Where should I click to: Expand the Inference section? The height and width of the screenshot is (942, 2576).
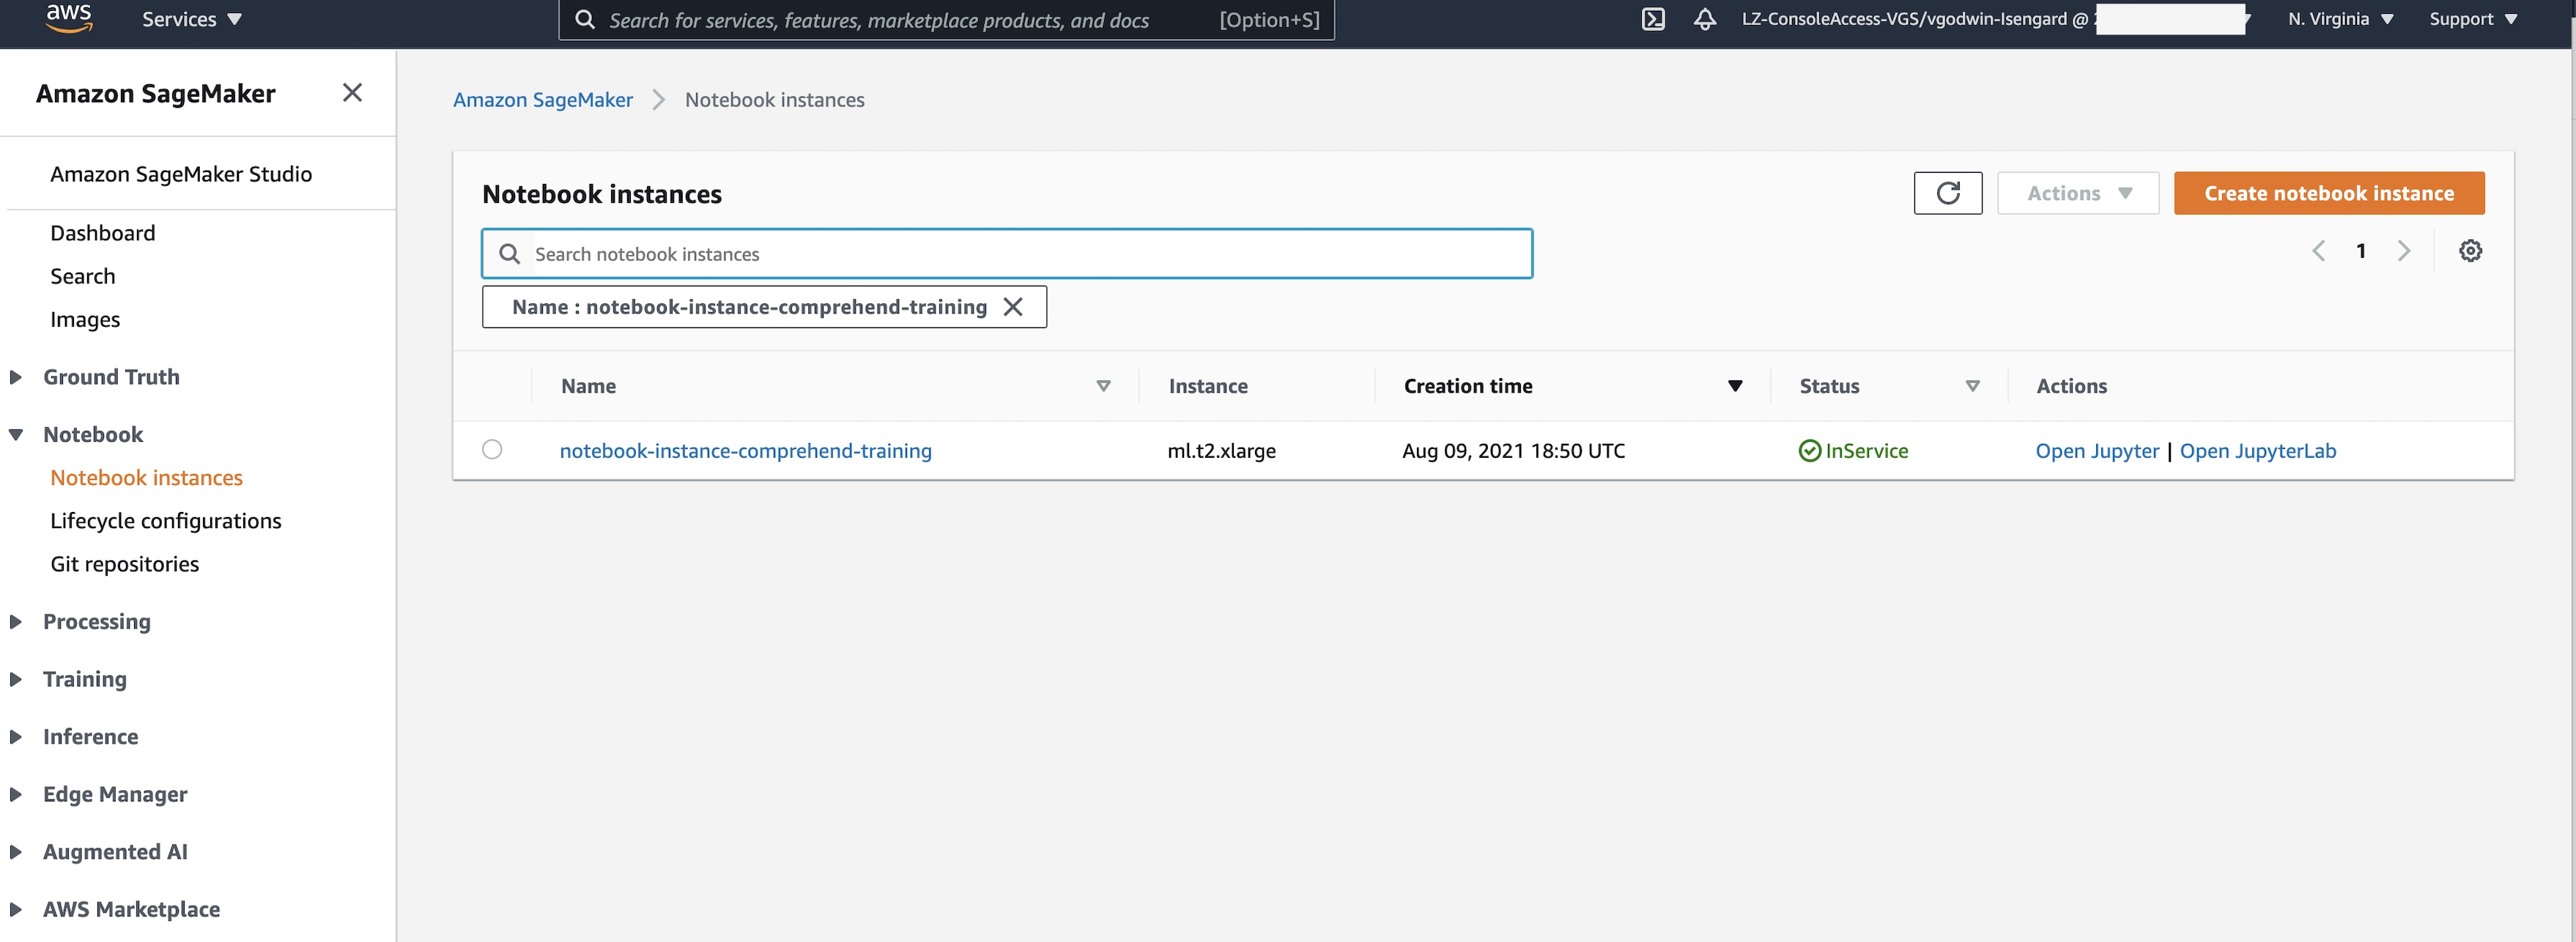tap(16, 737)
